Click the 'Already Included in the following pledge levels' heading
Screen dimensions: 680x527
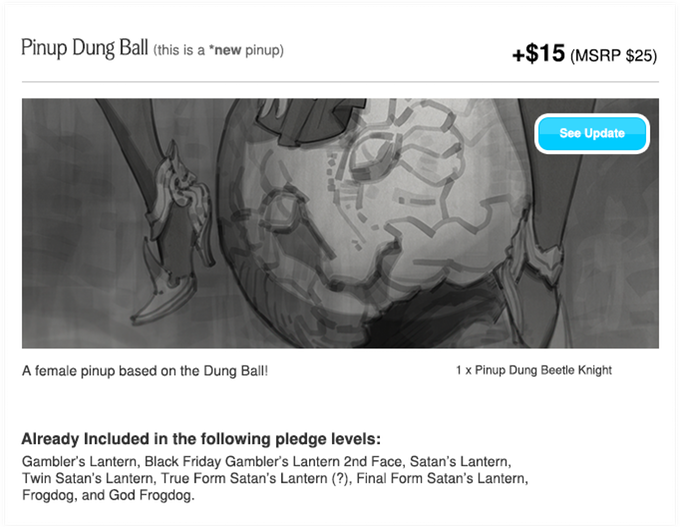pos(201,439)
